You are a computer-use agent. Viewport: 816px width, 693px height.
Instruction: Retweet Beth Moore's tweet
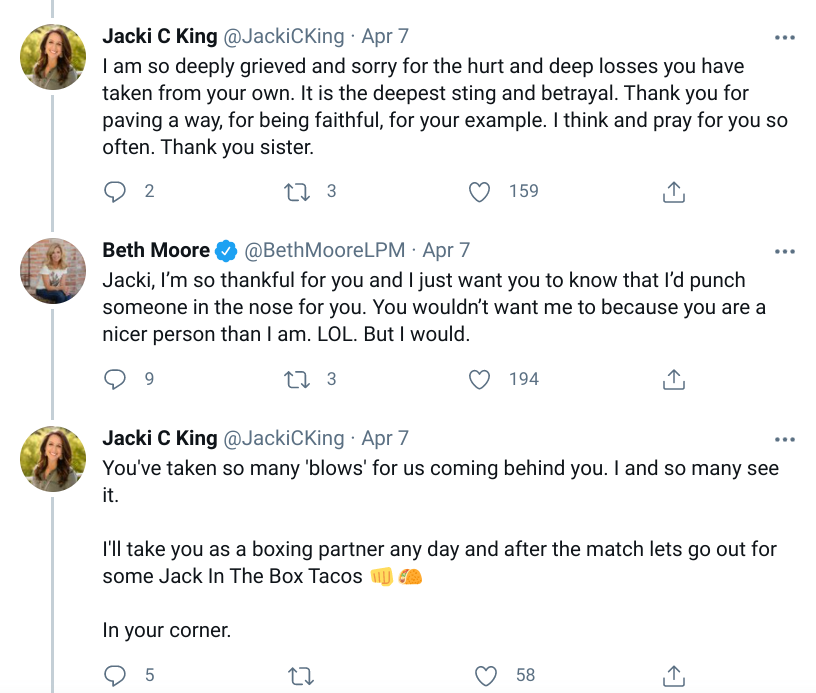click(x=297, y=379)
